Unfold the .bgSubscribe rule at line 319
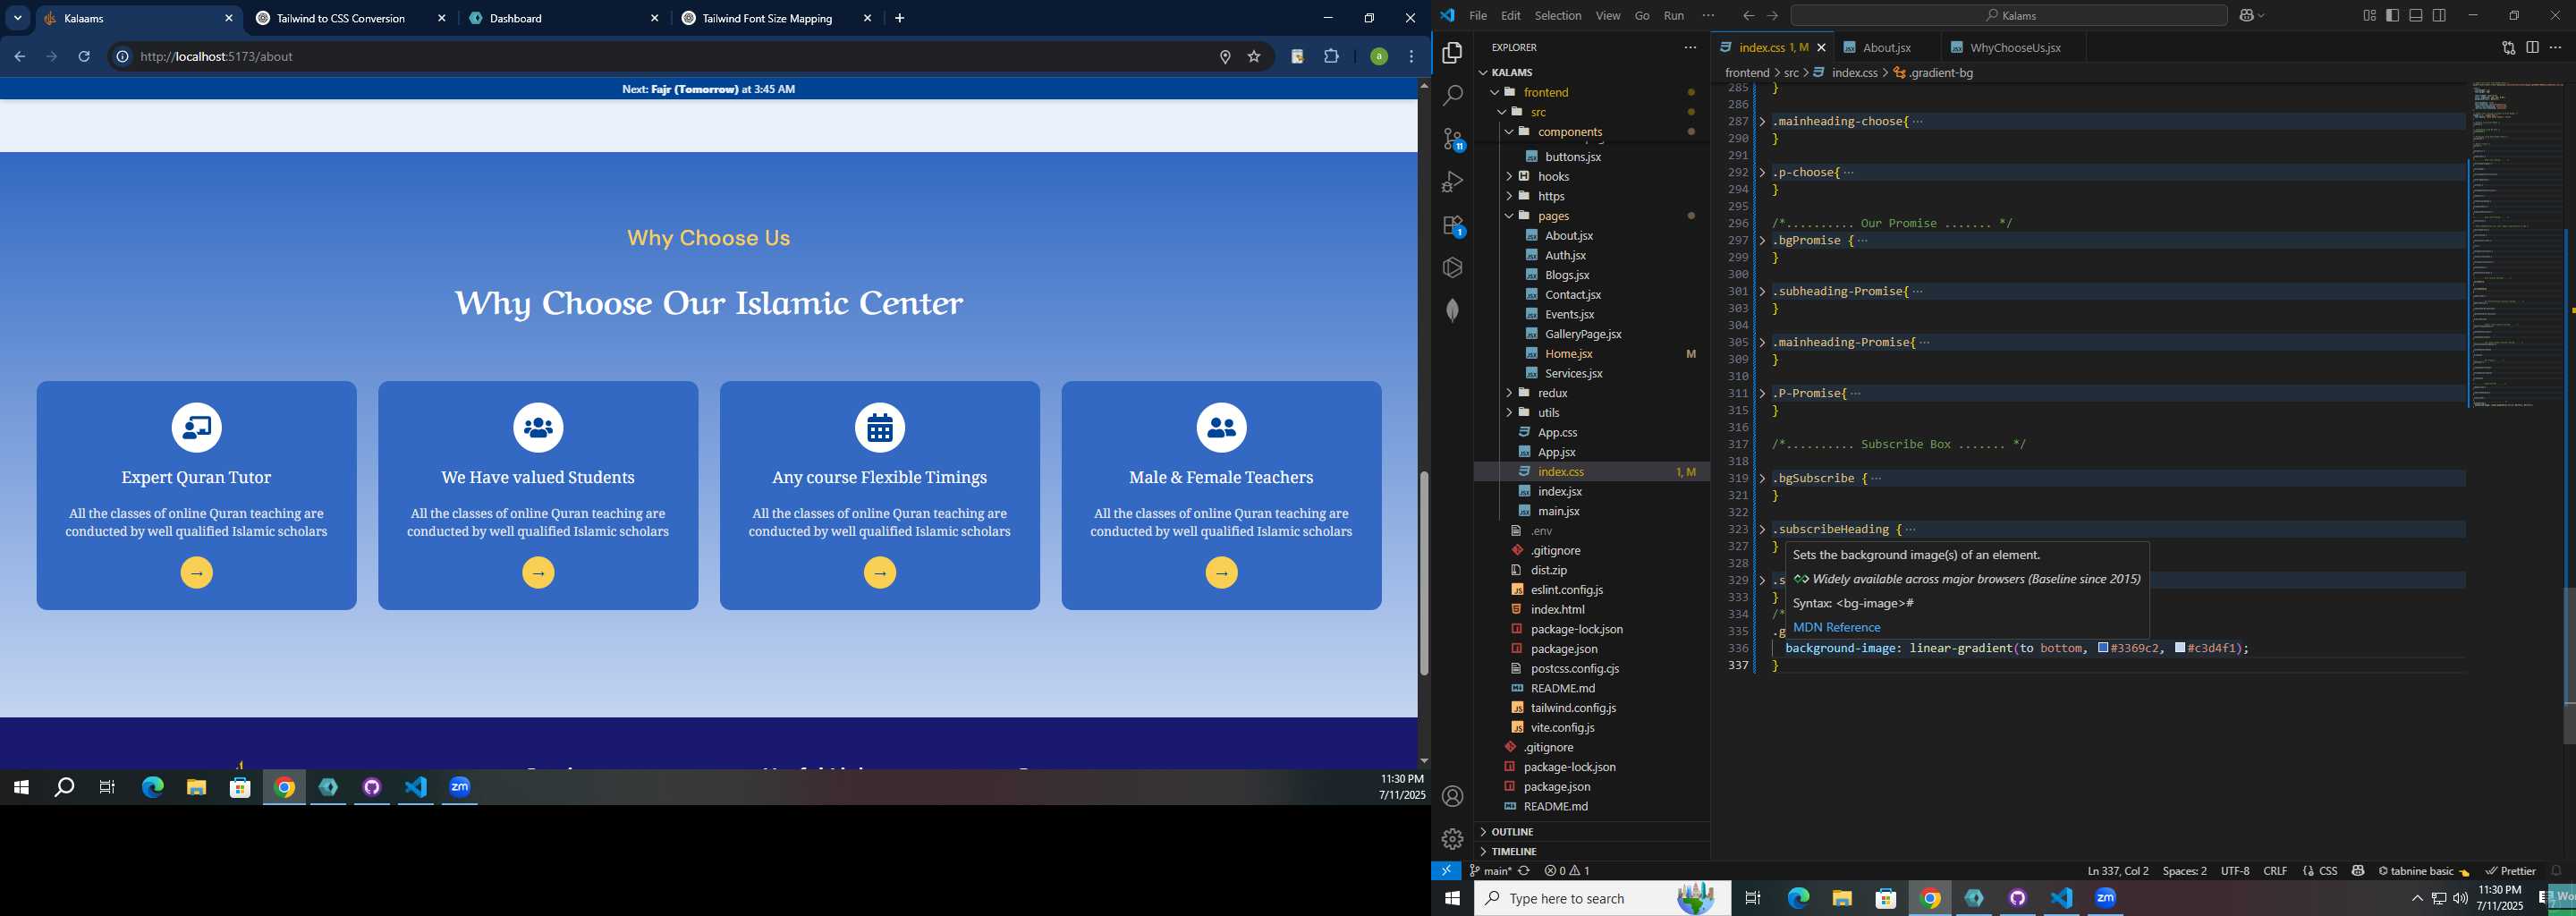This screenshot has width=2576, height=916. point(1762,478)
